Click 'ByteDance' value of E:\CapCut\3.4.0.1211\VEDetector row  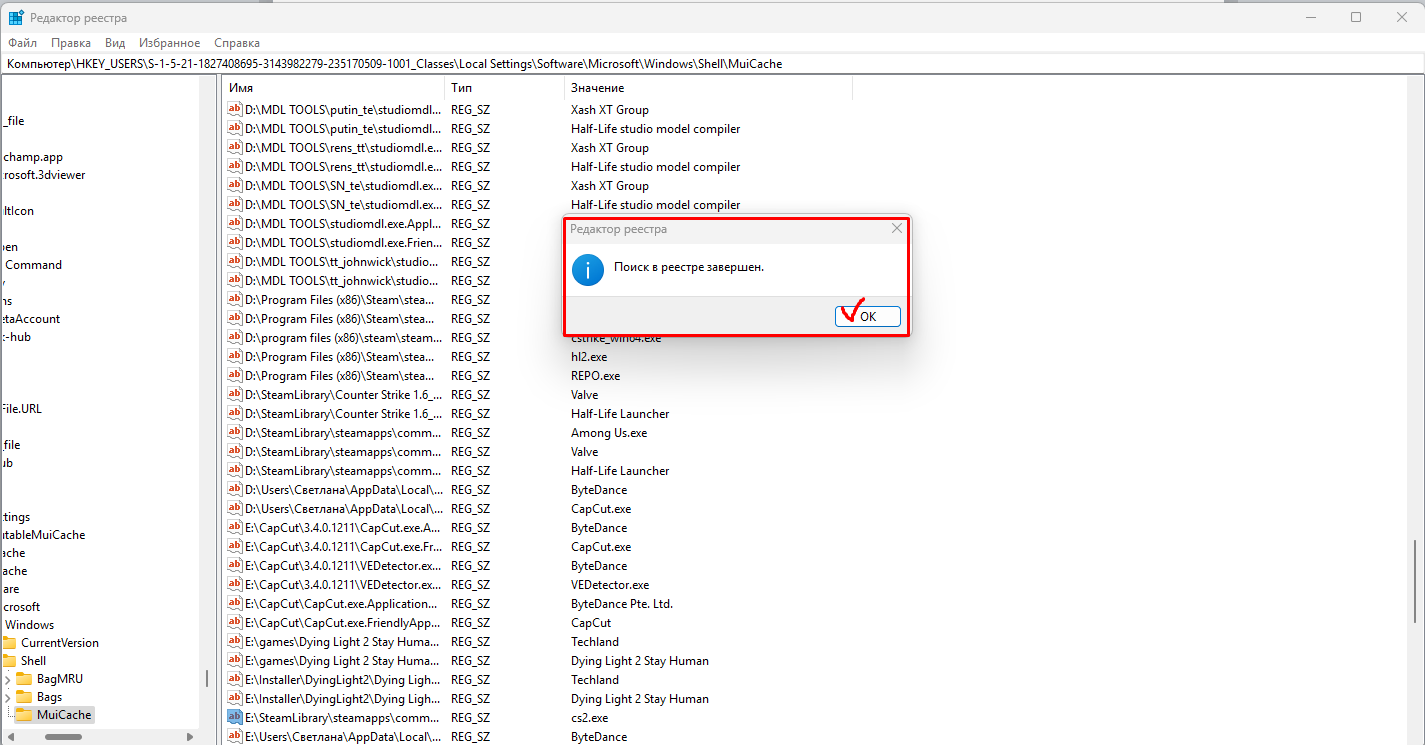pos(599,566)
